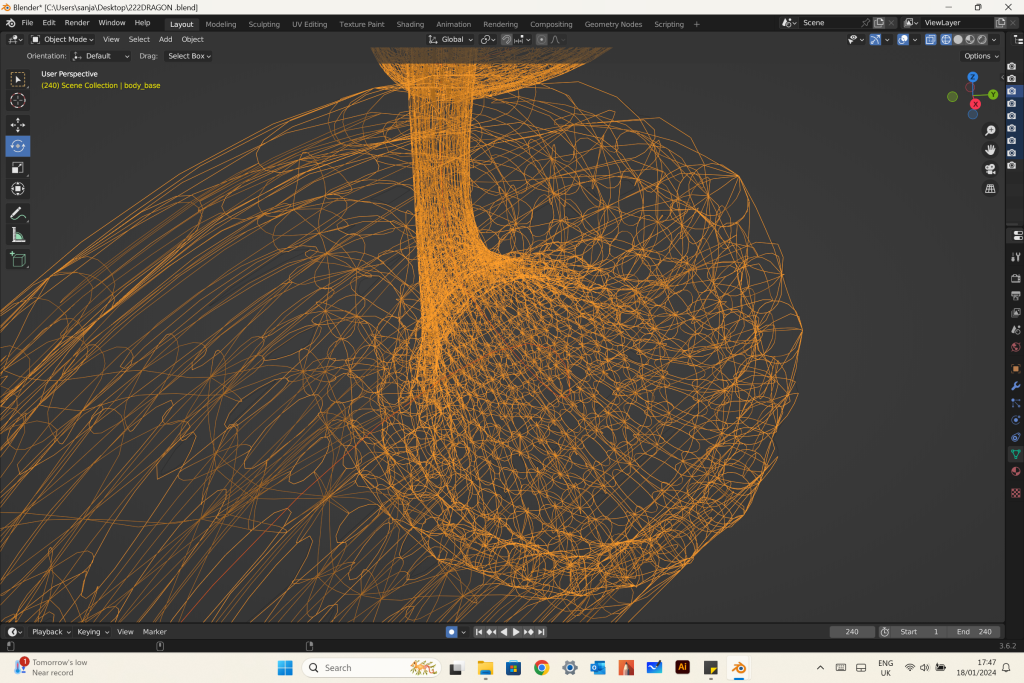The width and height of the screenshot is (1024, 683).
Task: Open the Orientation Default dropdown
Action: 102,56
